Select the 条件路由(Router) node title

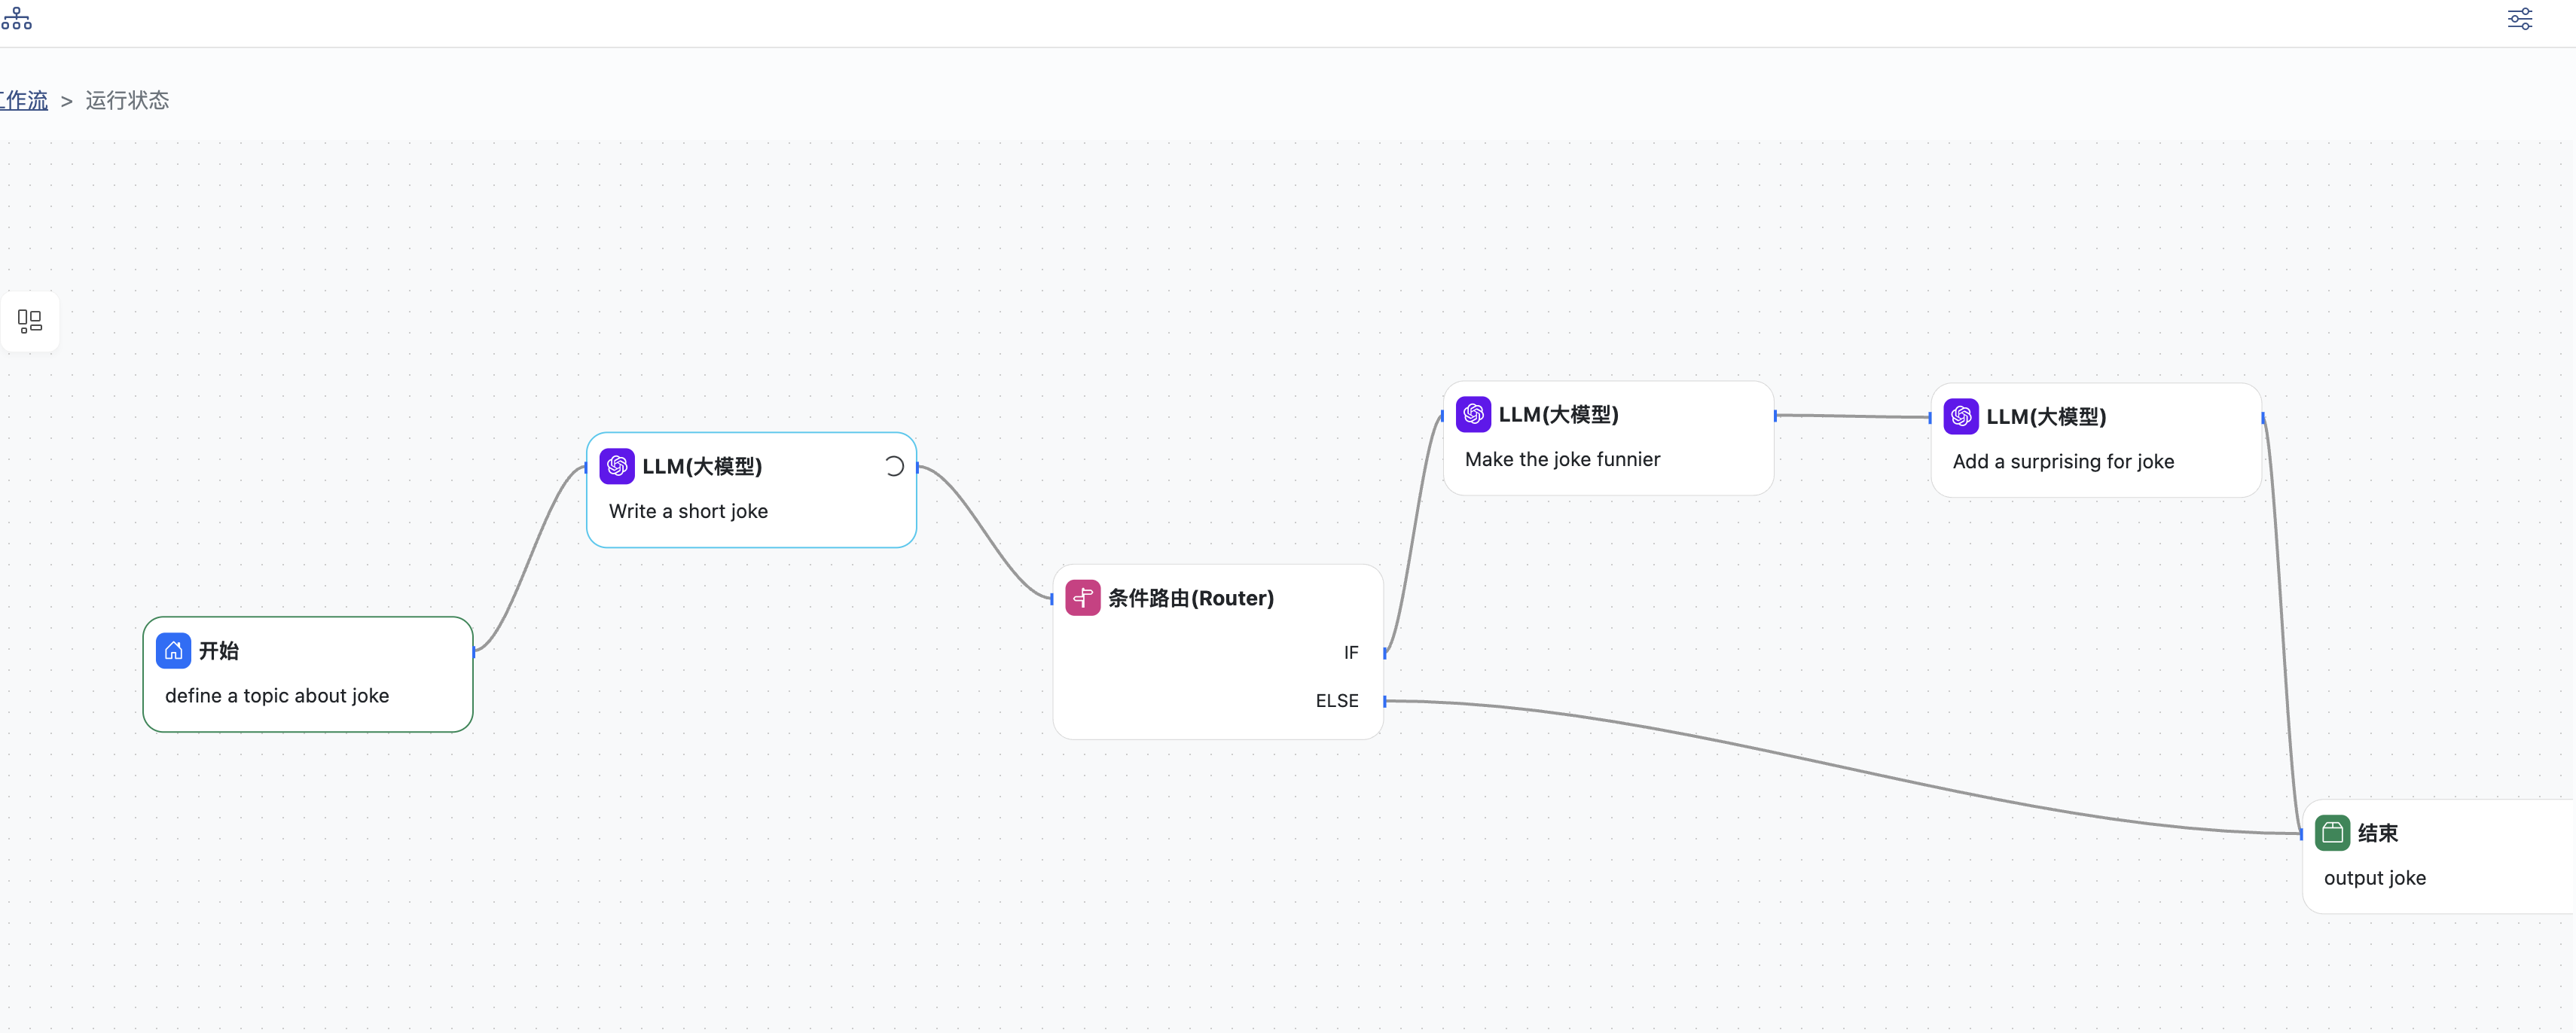pyautogui.click(x=1190, y=598)
